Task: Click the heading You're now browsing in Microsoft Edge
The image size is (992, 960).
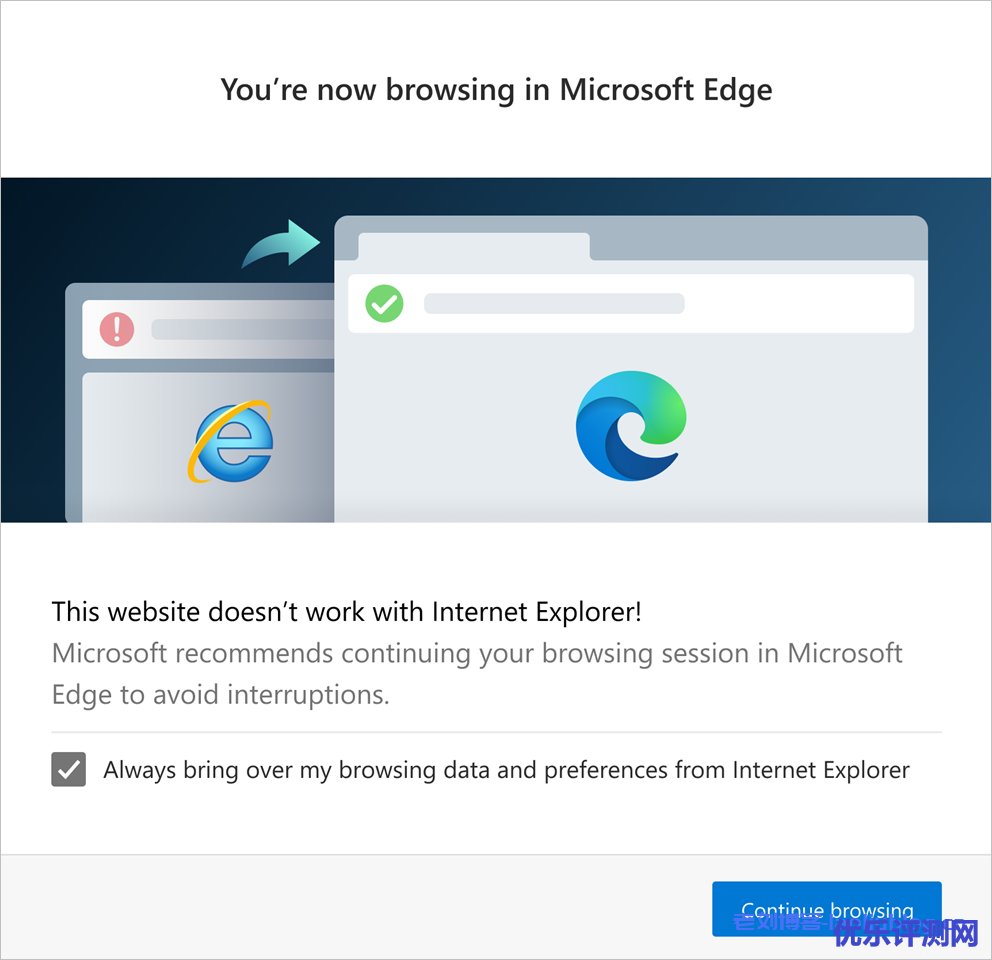Action: tap(496, 90)
